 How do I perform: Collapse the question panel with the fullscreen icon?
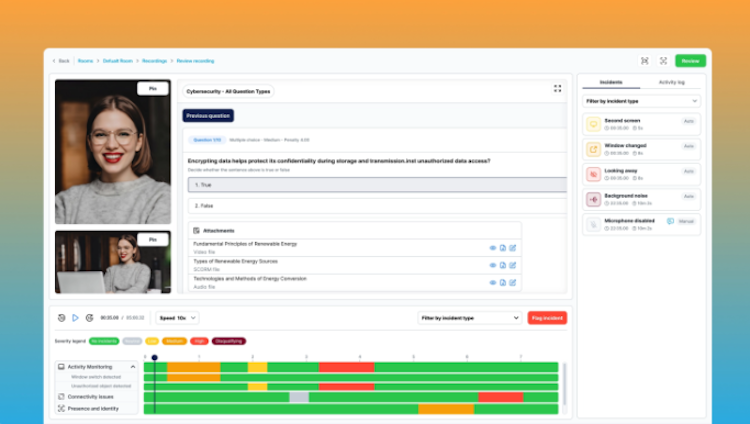(x=557, y=89)
